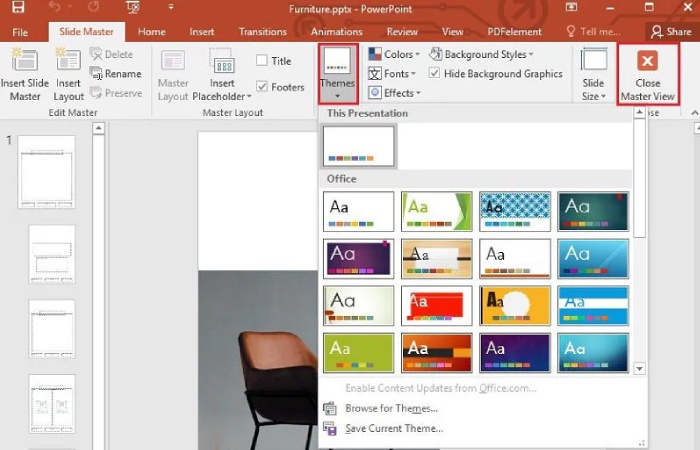Viewport: 700px width, 450px height.
Task: Select the wood-textured Organic theme
Action: tap(437, 258)
